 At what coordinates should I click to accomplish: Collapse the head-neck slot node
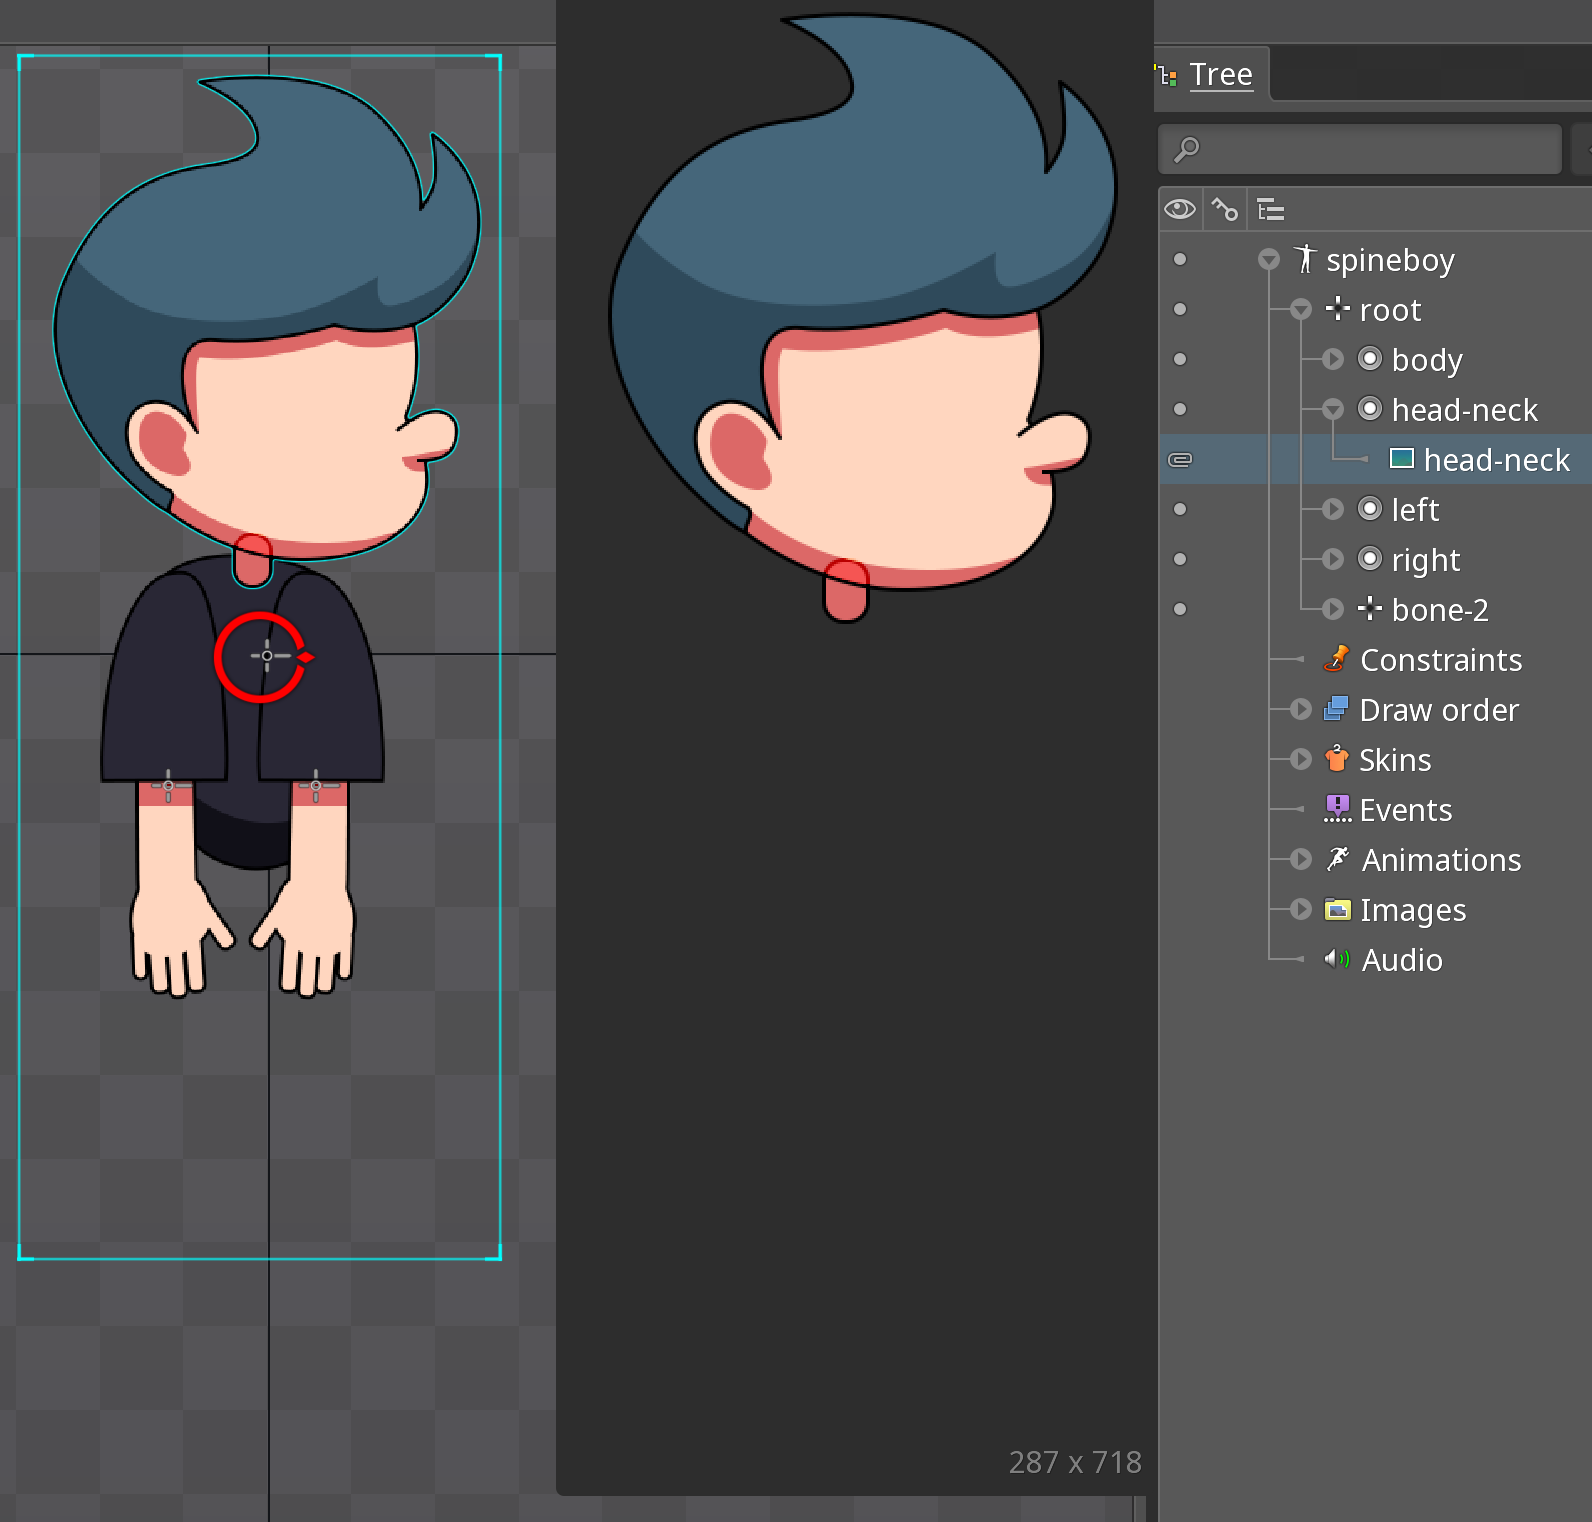coord(1333,409)
